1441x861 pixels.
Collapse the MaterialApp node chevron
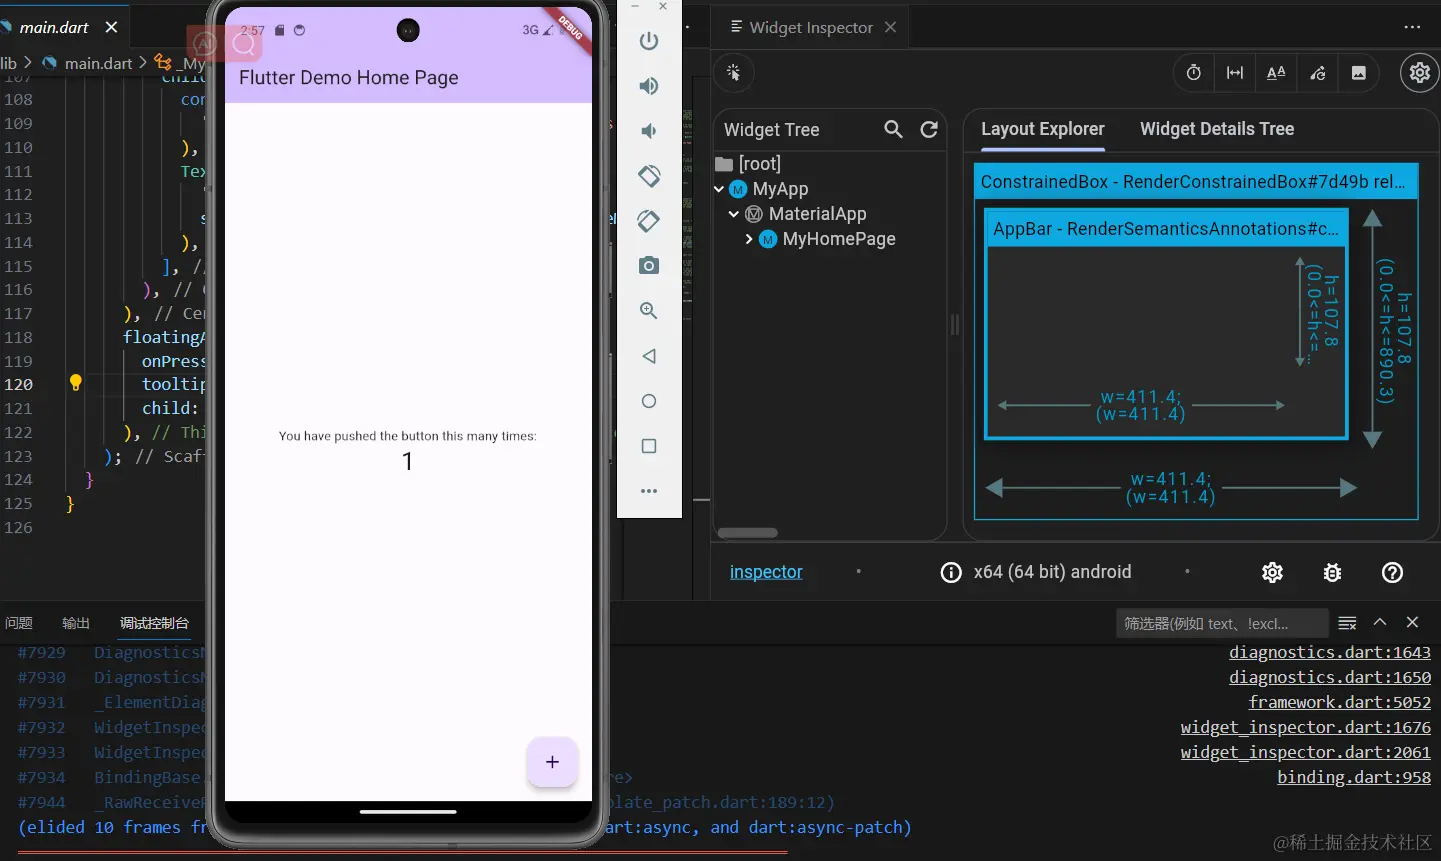pyautogui.click(x=734, y=214)
